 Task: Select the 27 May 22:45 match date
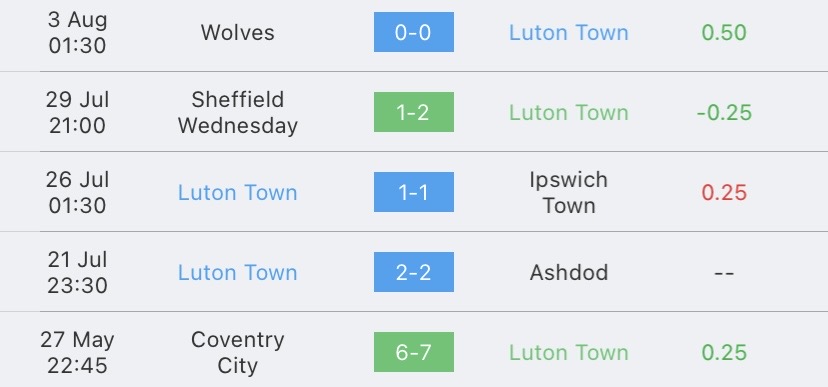tap(77, 353)
